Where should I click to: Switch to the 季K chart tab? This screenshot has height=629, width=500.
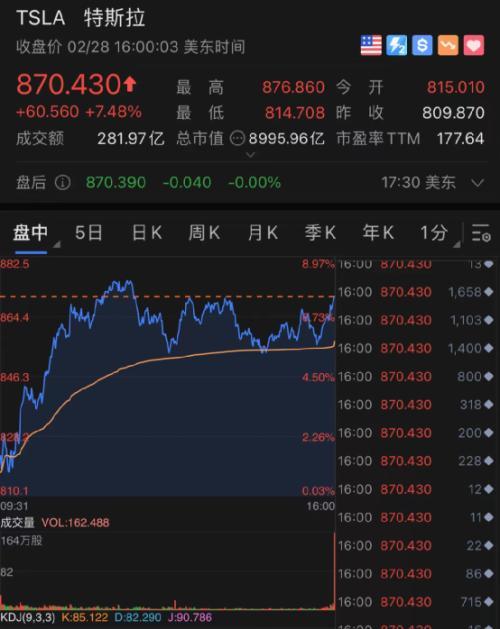[x=320, y=233]
